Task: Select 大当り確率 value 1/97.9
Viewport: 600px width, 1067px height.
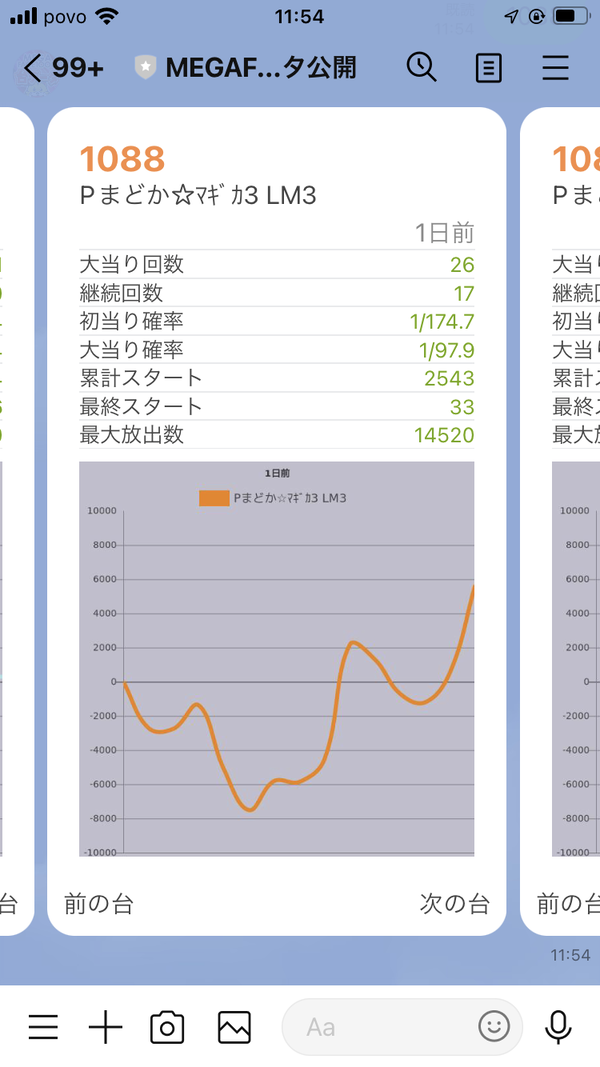Action: (x=447, y=350)
